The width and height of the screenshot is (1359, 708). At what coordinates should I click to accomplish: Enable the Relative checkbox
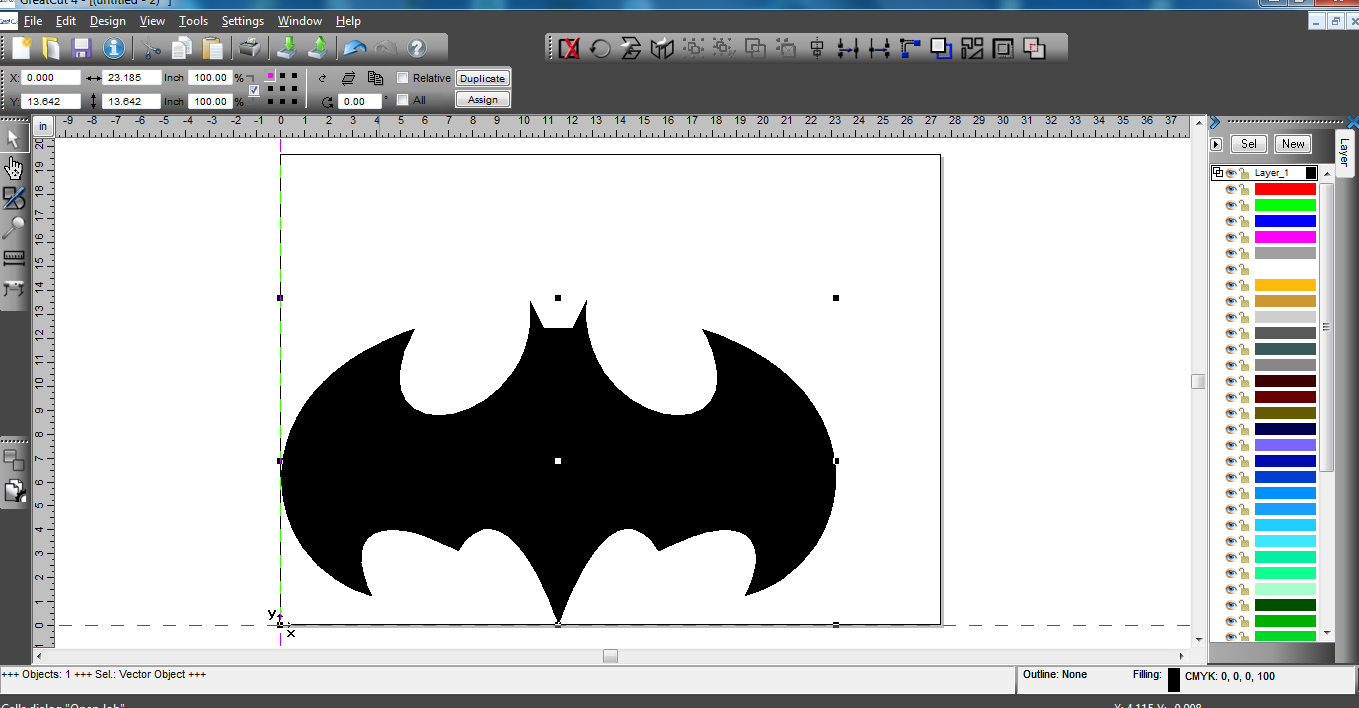(x=403, y=78)
